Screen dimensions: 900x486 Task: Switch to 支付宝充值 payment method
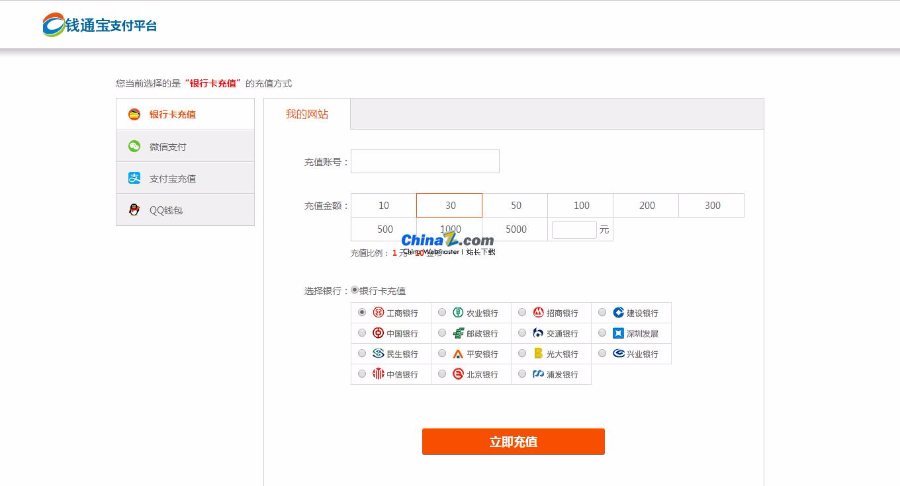185,178
